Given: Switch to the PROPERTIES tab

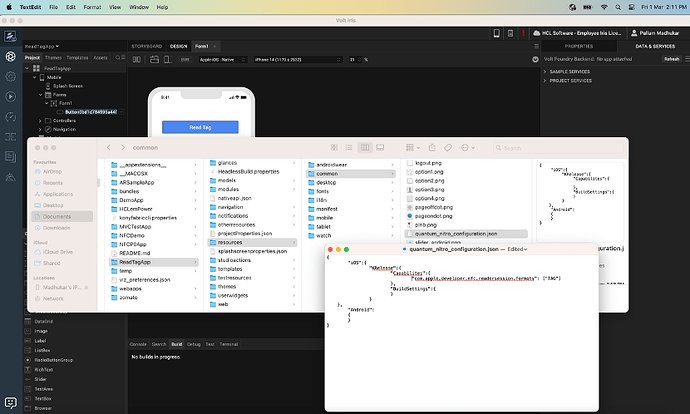Looking at the screenshot, I should [x=578, y=46].
